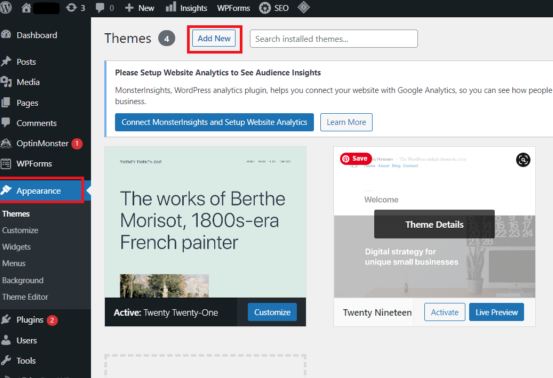Click the Dashboard gauge icon
Viewport: 553px width, 378px height.
pos(6,35)
